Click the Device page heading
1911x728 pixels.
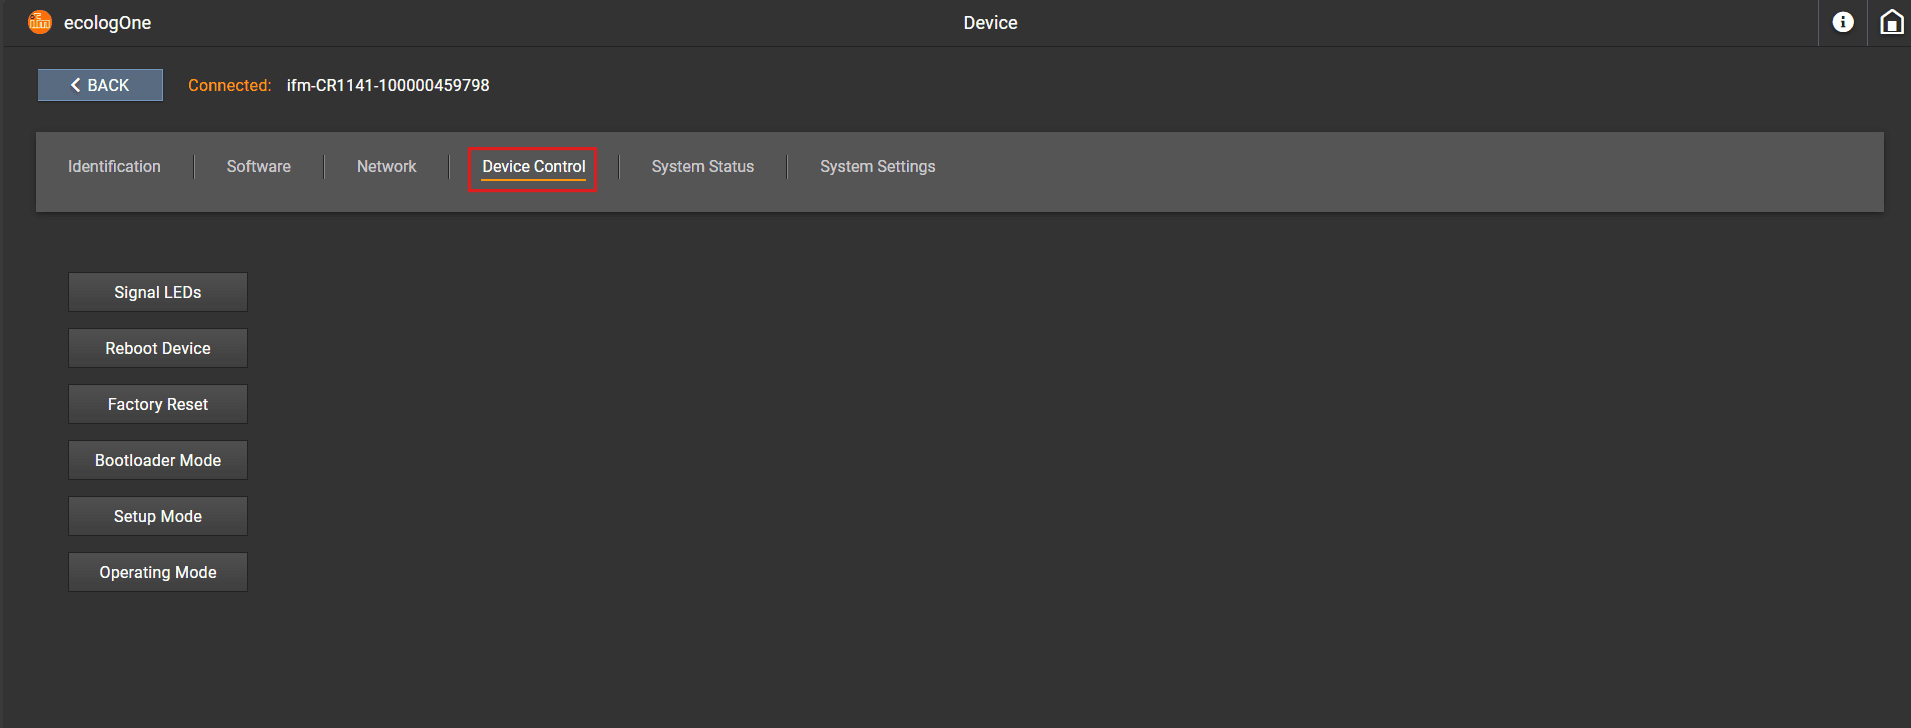(x=990, y=23)
